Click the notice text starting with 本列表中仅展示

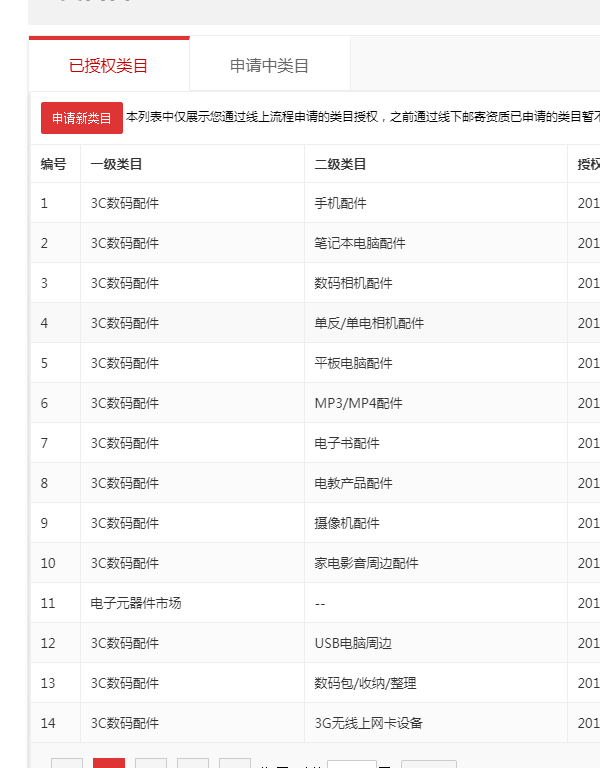pos(363,117)
